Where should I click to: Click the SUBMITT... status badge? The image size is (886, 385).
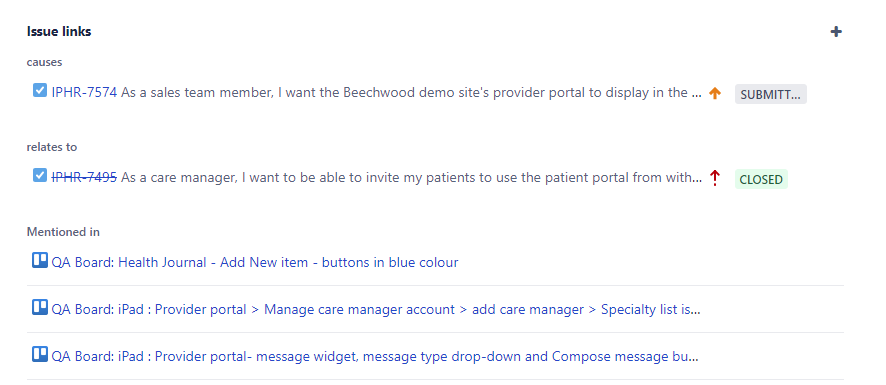point(771,94)
